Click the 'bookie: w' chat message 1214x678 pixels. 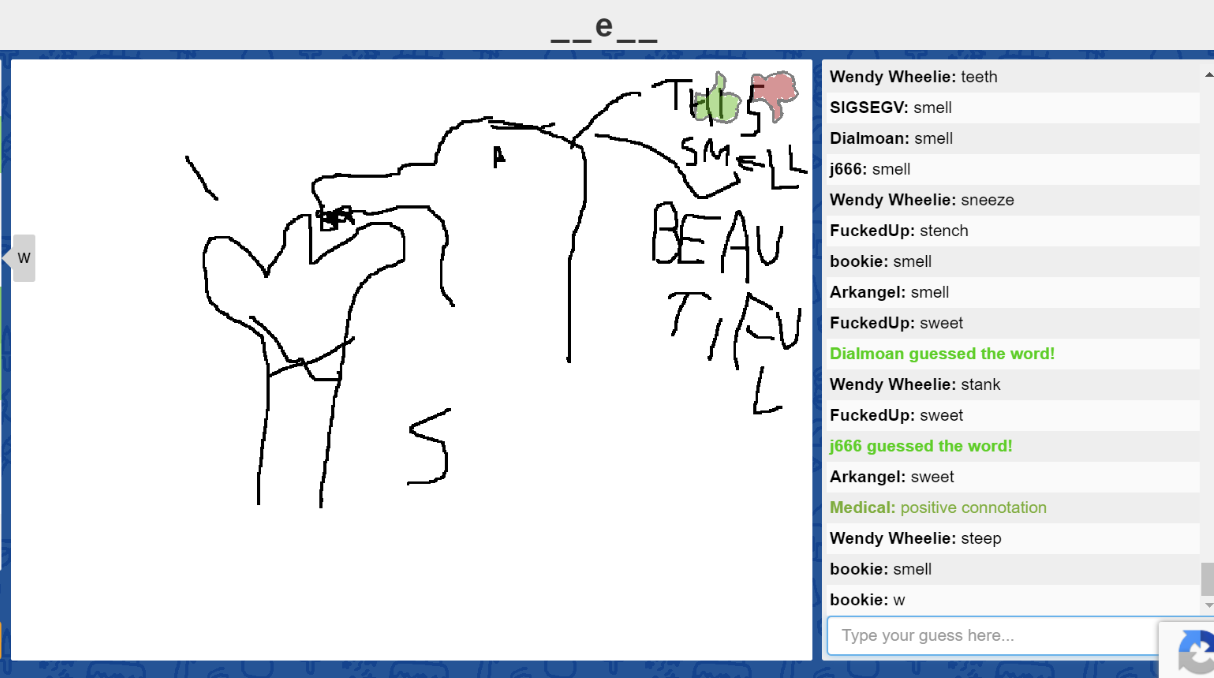click(x=867, y=600)
